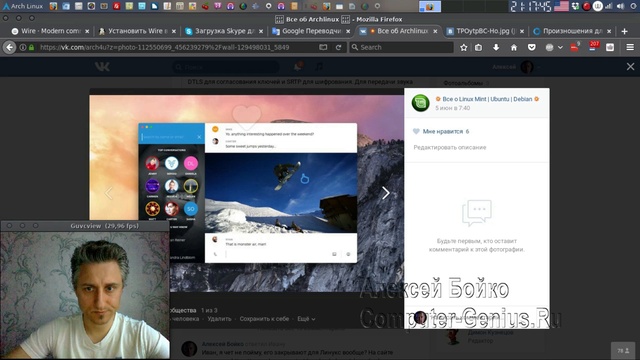Expand the Ещё dropdown under photo
The image size is (640, 360).
pos(306,319)
